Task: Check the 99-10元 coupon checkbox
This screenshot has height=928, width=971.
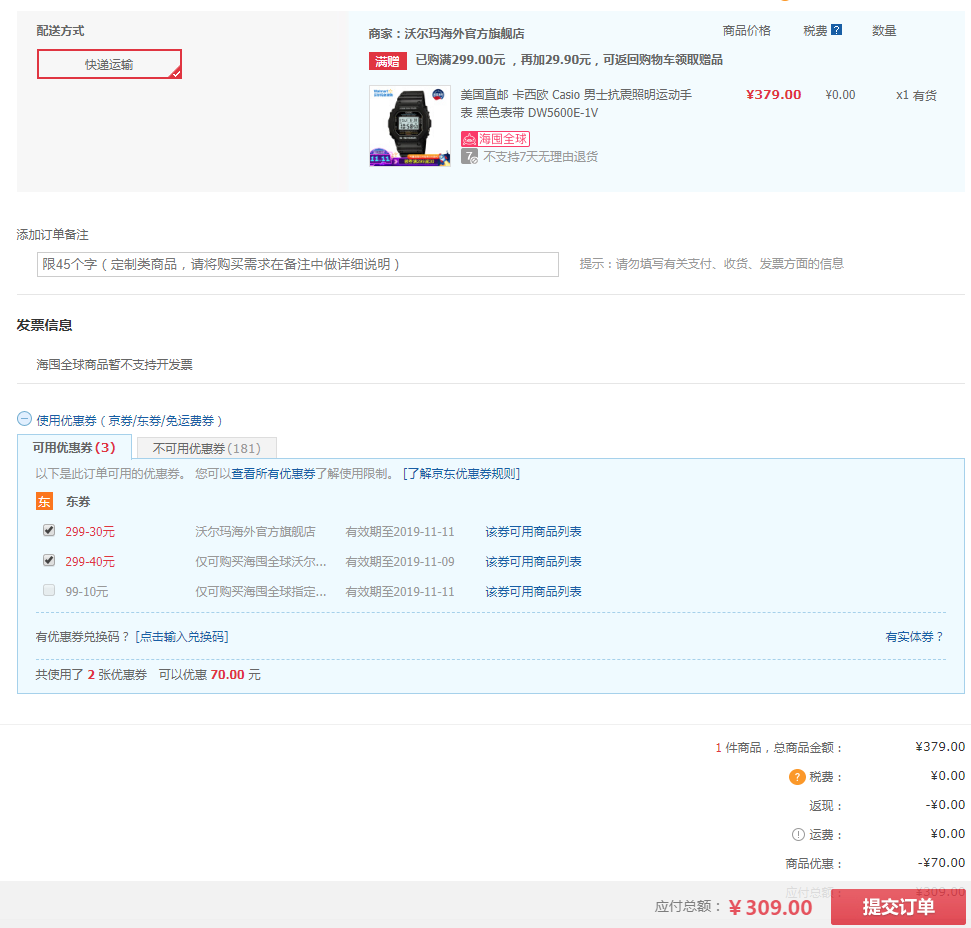Action: tap(49, 590)
